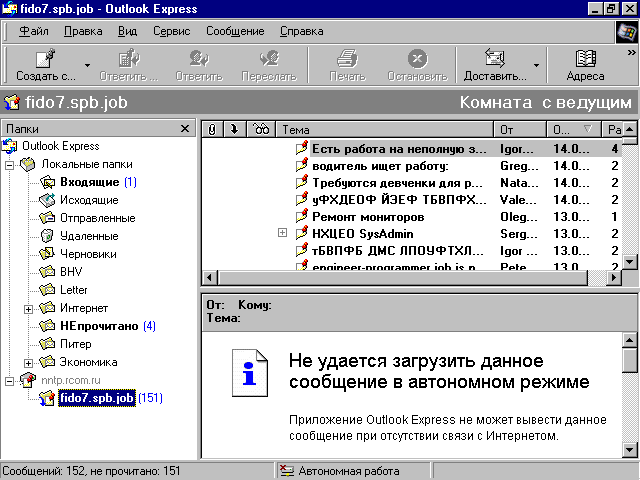Select the BHV folder
The width and height of the screenshot is (640, 480).
[71, 272]
